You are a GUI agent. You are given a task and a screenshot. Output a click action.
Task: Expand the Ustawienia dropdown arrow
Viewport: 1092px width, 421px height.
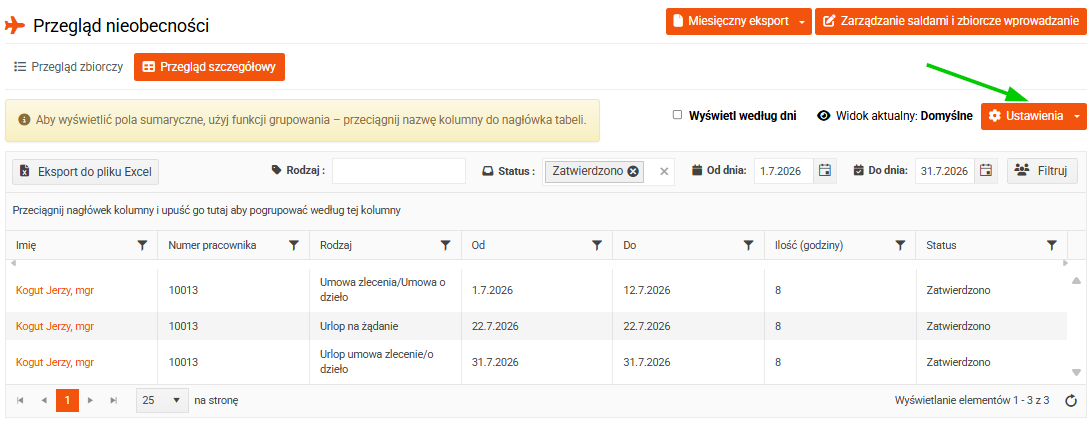[x=1077, y=116]
